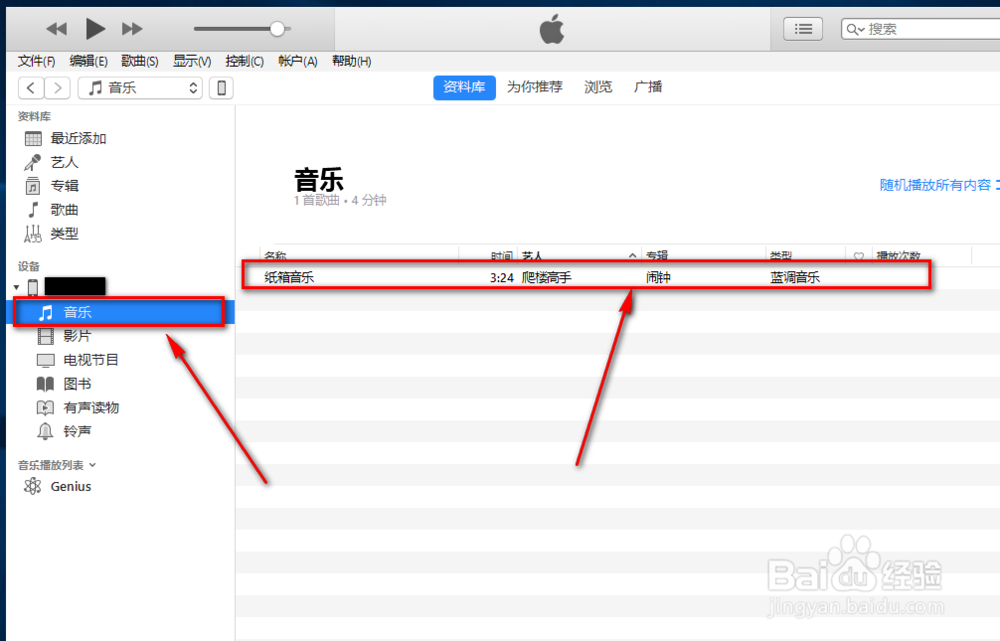Start playback with the play button
Screen dimensions: 1000x641
pos(95,29)
